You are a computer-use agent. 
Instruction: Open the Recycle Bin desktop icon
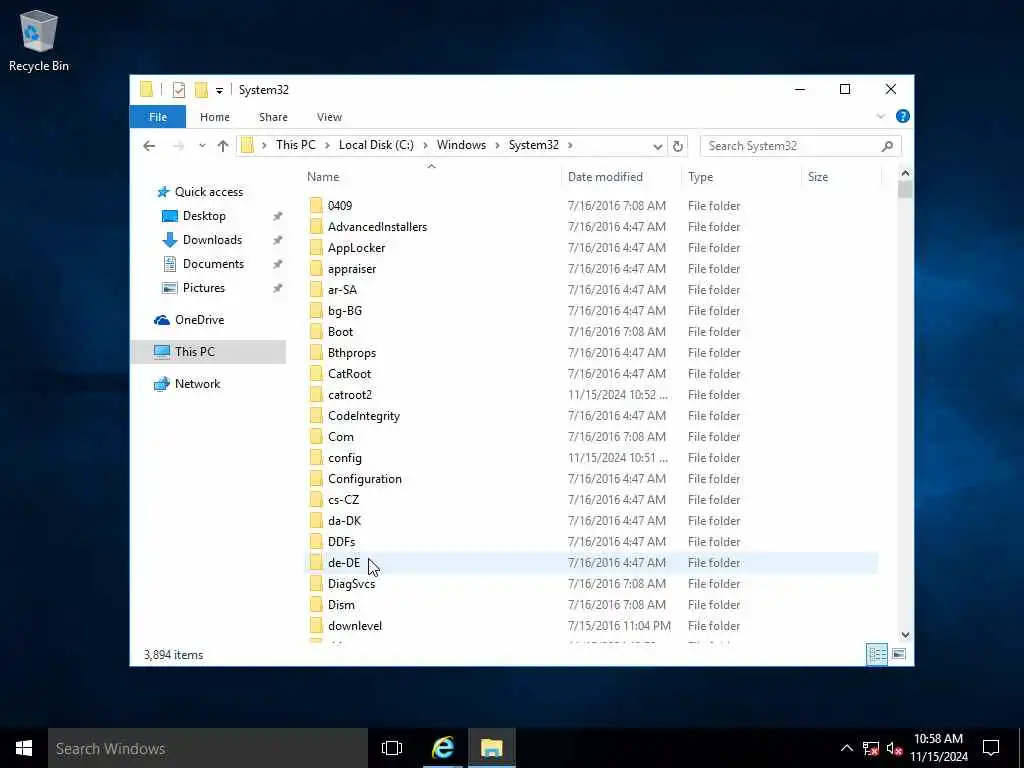tap(39, 40)
